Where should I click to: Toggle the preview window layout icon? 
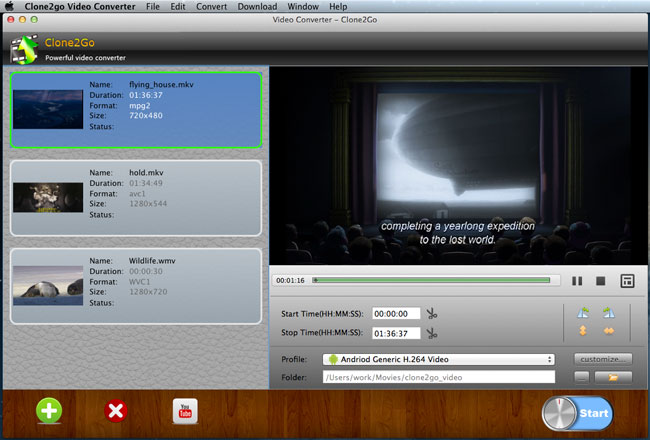pyautogui.click(x=627, y=281)
